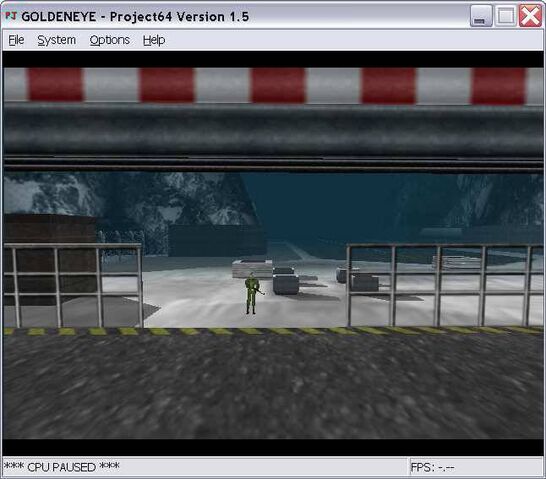Screen dimensions: 546x479
Task: Click the green camouflage soldier in the viewport
Action: tap(252, 293)
